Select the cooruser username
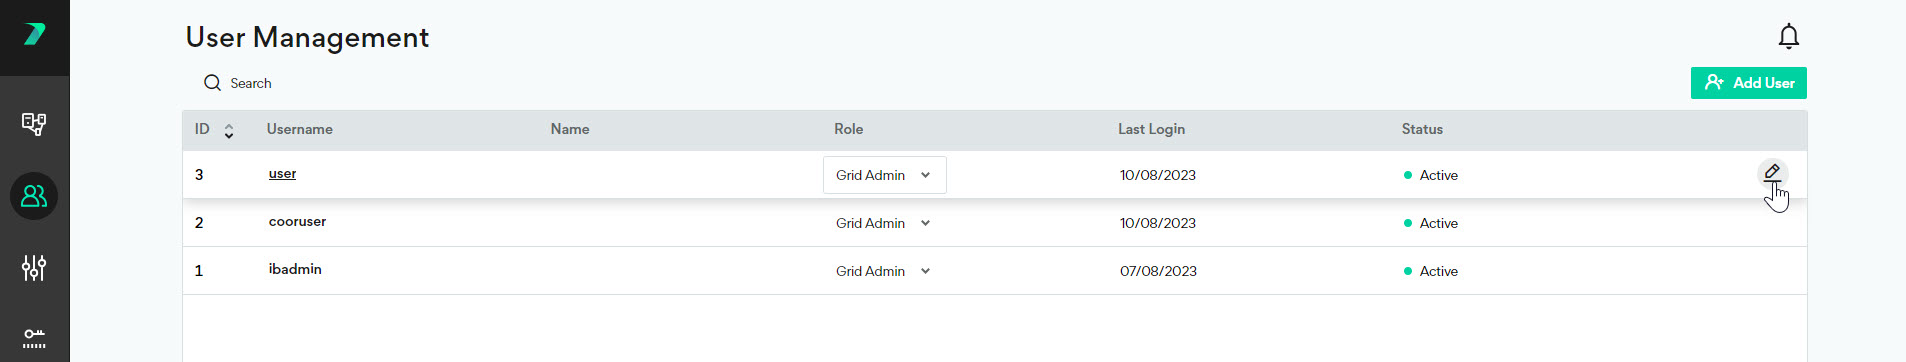1906x362 pixels. coord(297,222)
